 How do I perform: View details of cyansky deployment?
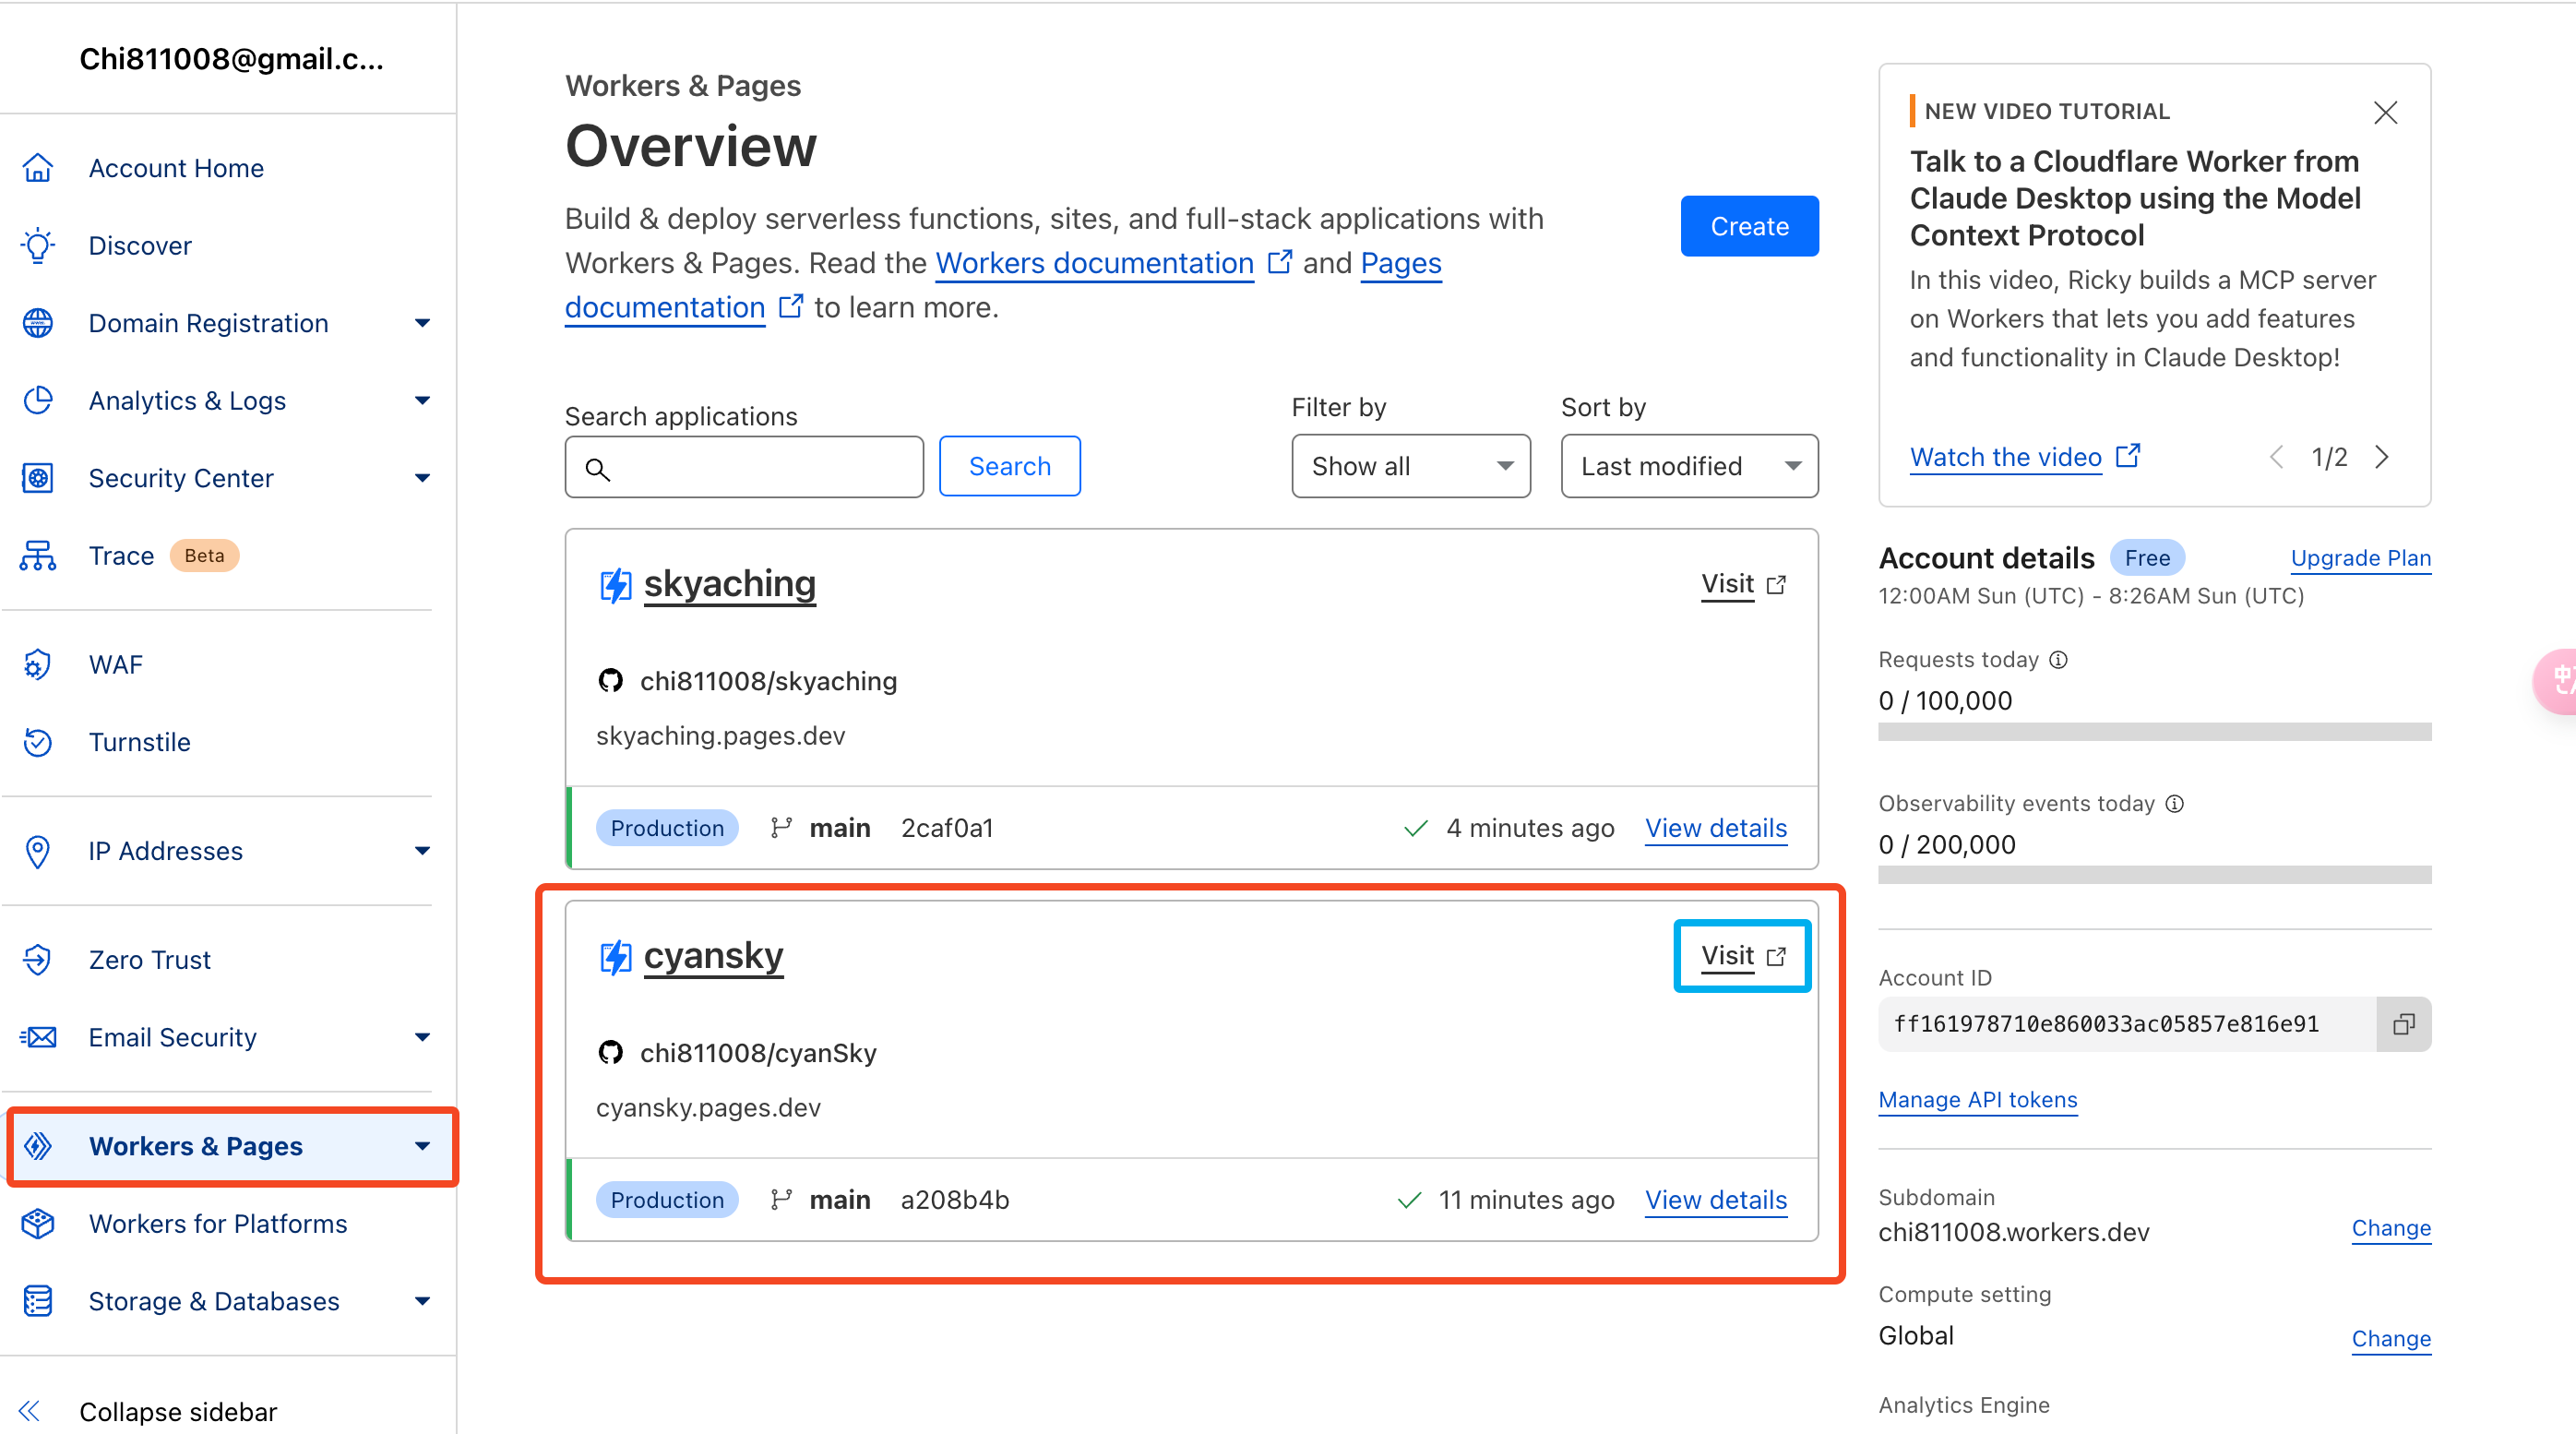click(x=1716, y=1200)
